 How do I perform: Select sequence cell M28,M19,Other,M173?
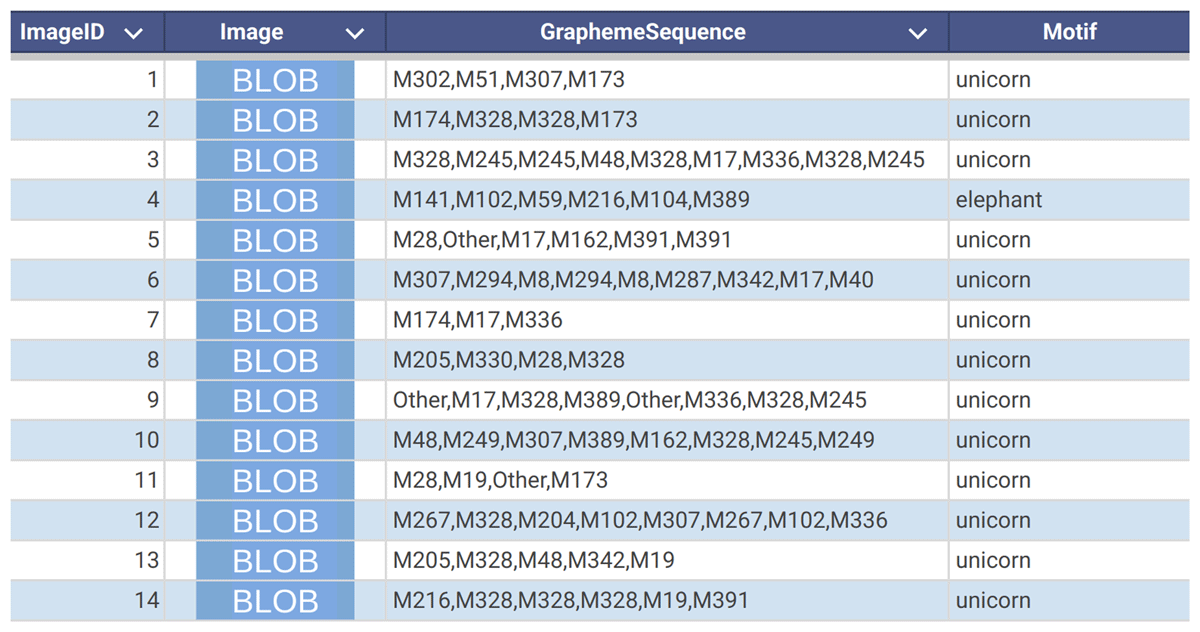tap(667, 480)
